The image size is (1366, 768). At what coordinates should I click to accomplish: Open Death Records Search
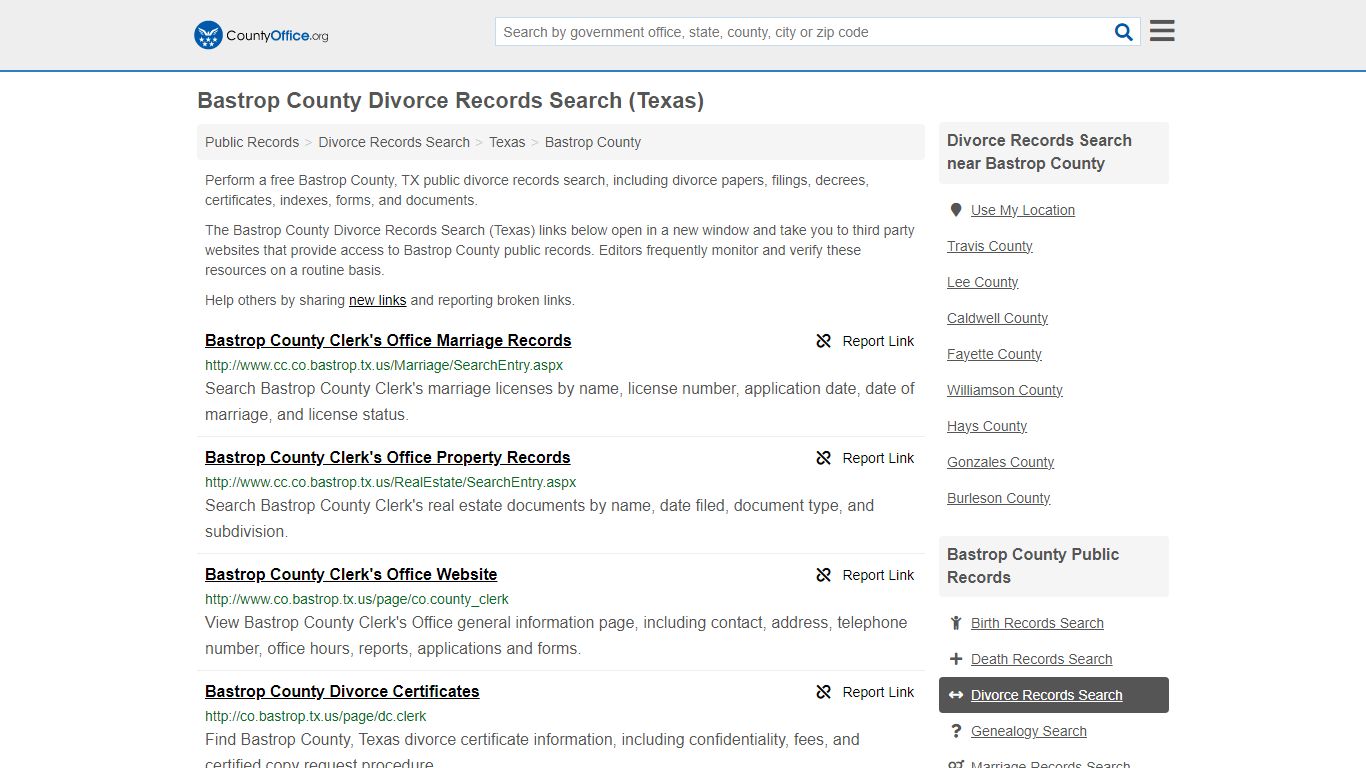(x=1041, y=659)
